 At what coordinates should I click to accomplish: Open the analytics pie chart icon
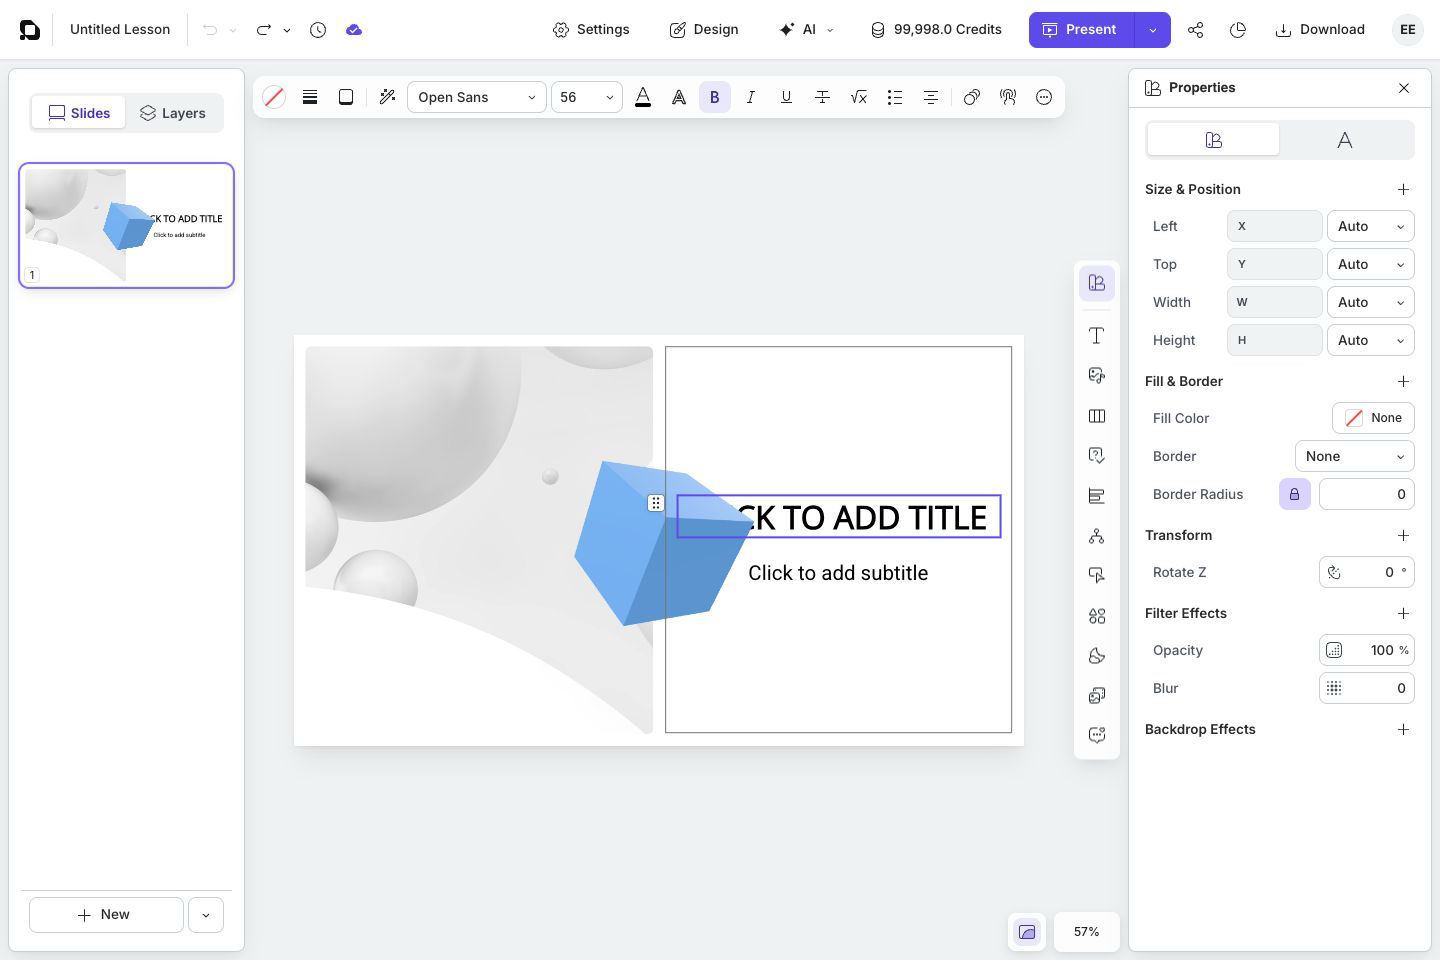point(1238,30)
